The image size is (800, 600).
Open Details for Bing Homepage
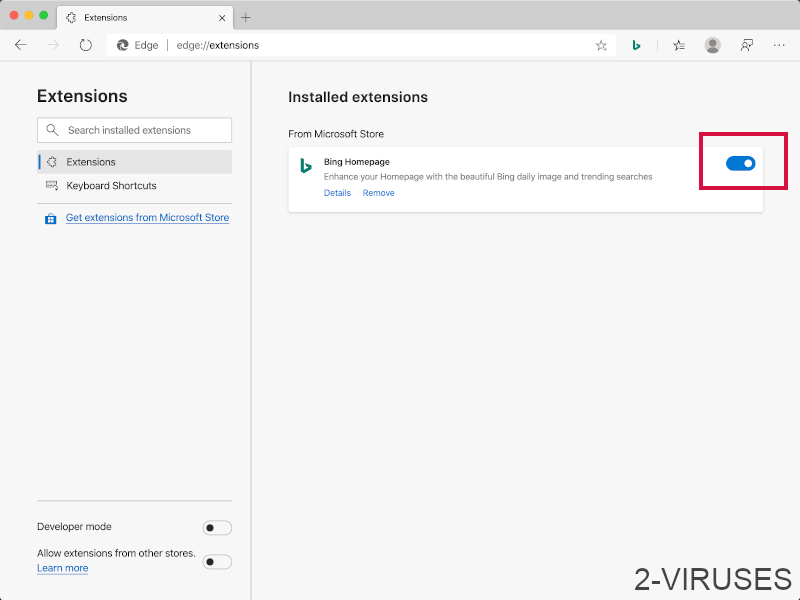pyautogui.click(x=337, y=193)
